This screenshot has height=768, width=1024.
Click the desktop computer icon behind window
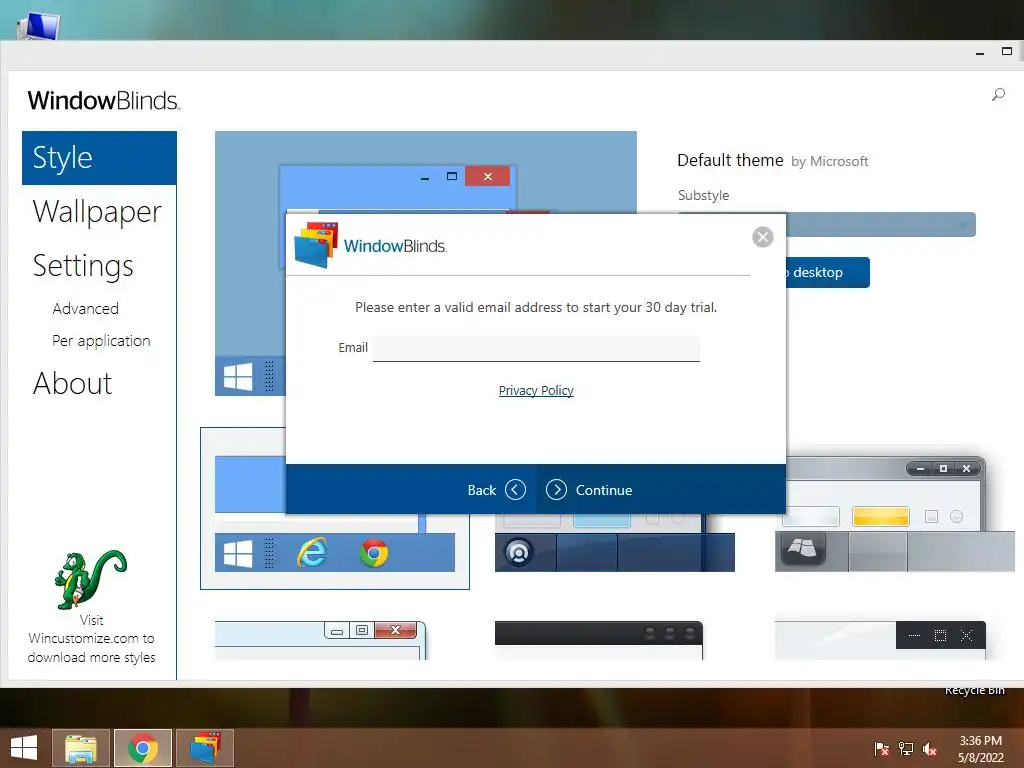point(38,26)
